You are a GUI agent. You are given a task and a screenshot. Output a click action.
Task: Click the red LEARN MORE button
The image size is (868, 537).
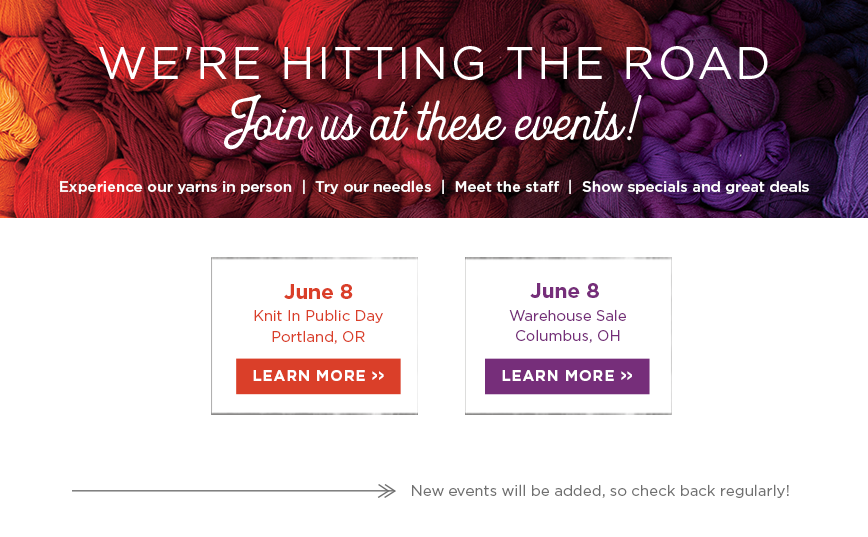[x=318, y=376]
